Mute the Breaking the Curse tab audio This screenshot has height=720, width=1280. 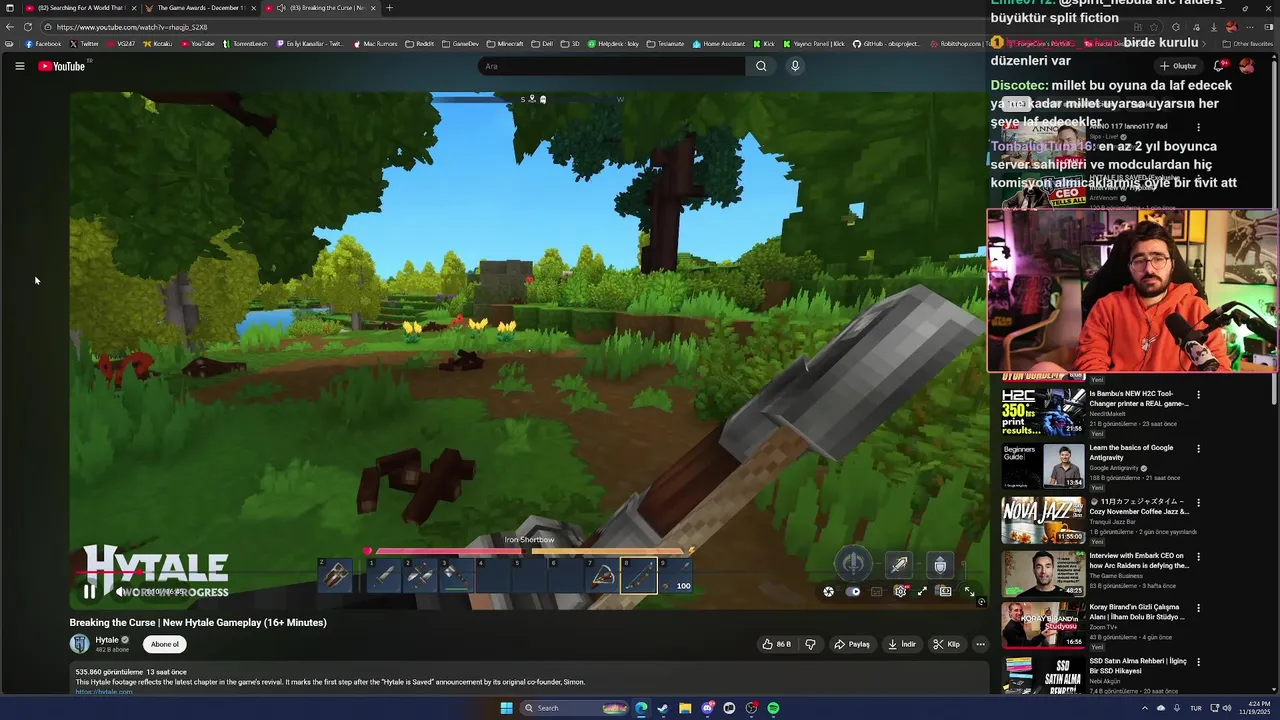click(x=281, y=8)
